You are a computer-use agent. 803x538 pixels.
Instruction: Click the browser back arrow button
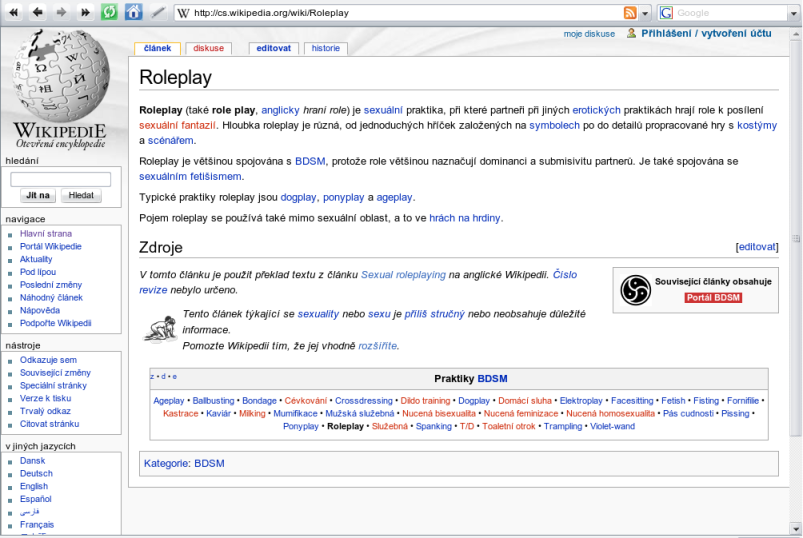(x=38, y=13)
